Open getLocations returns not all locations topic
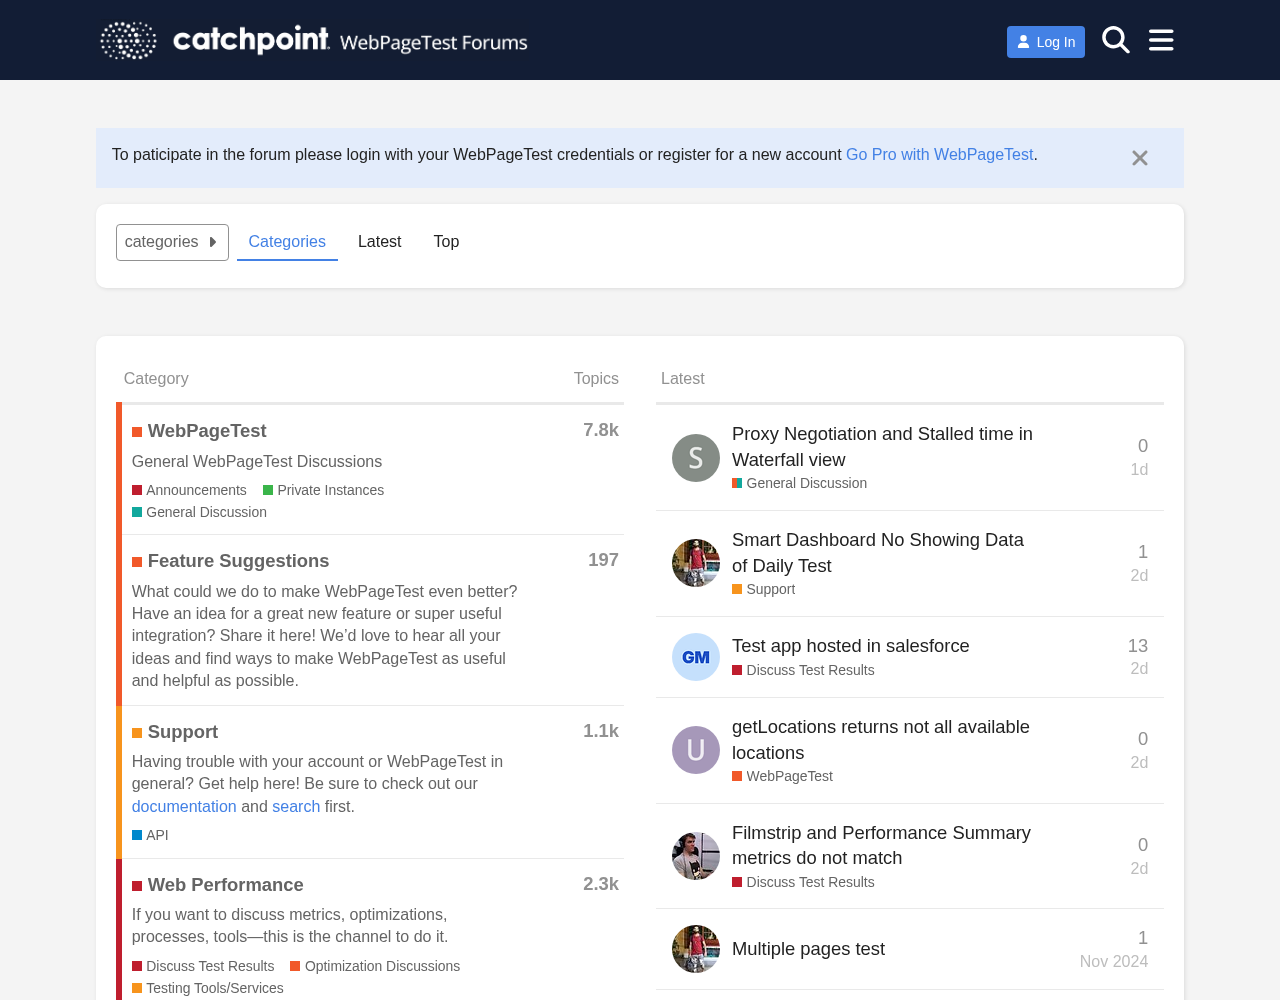Image resolution: width=1280 pixels, height=1000 pixels. point(881,740)
